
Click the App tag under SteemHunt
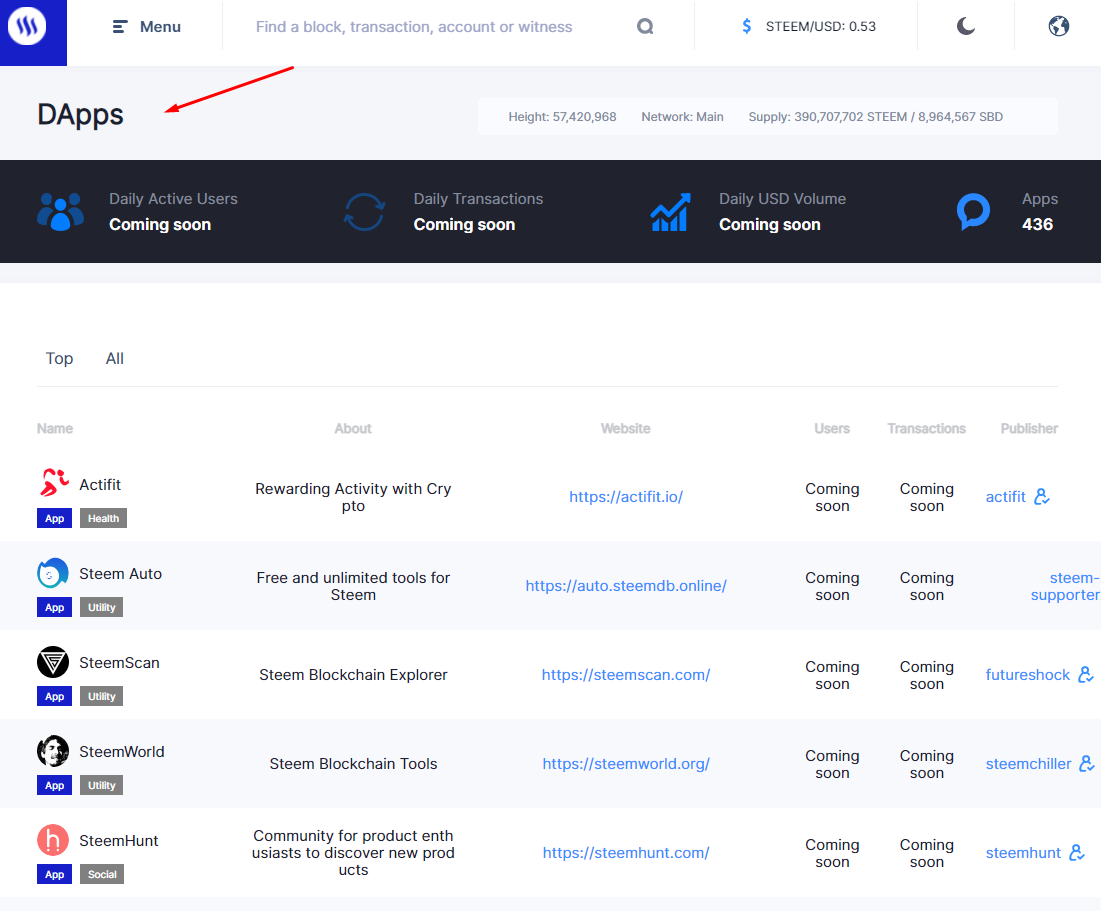tap(55, 874)
